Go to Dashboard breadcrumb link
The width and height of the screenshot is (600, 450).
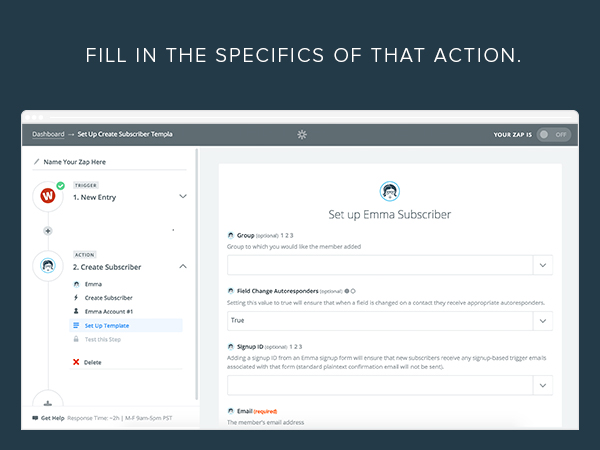(48, 134)
